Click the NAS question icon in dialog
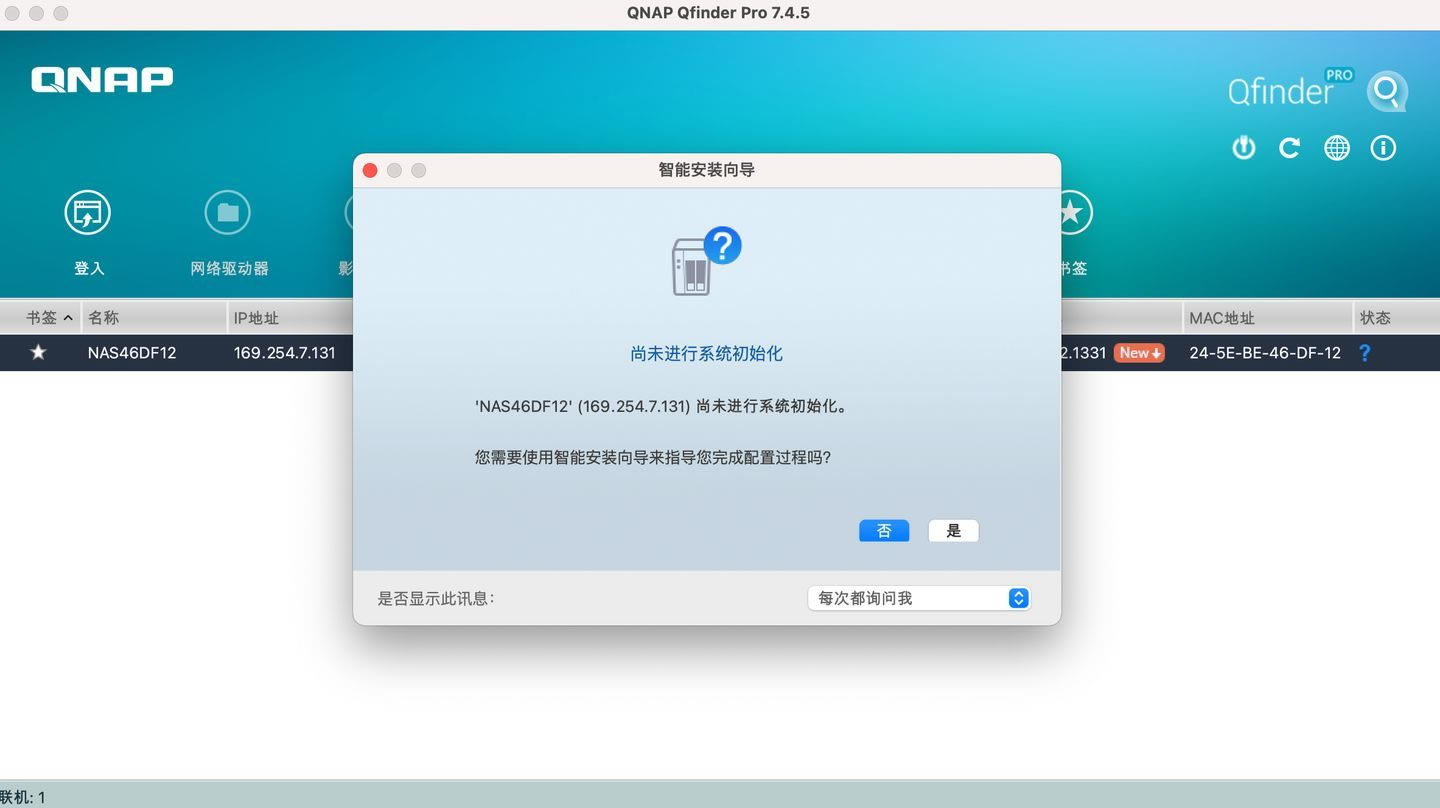Screen dimensions: 1440x808 pos(706,261)
